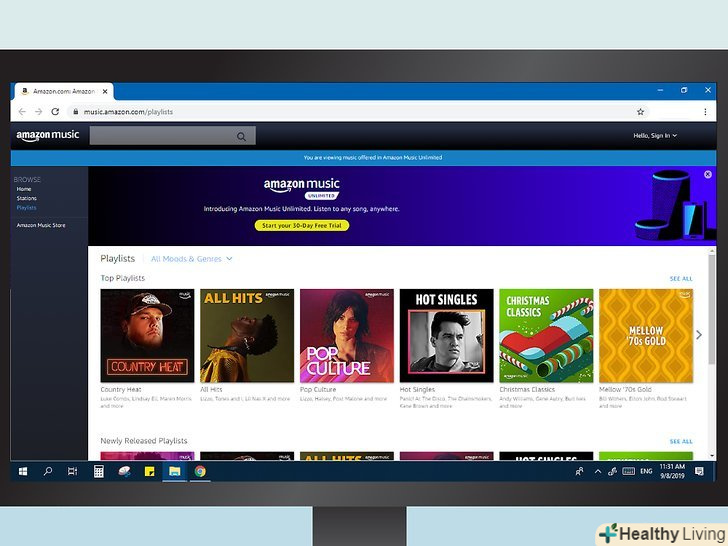Open the Mellow '70s Gold playlist cover
The height and width of the screenshot is (546, 728).
646,336
